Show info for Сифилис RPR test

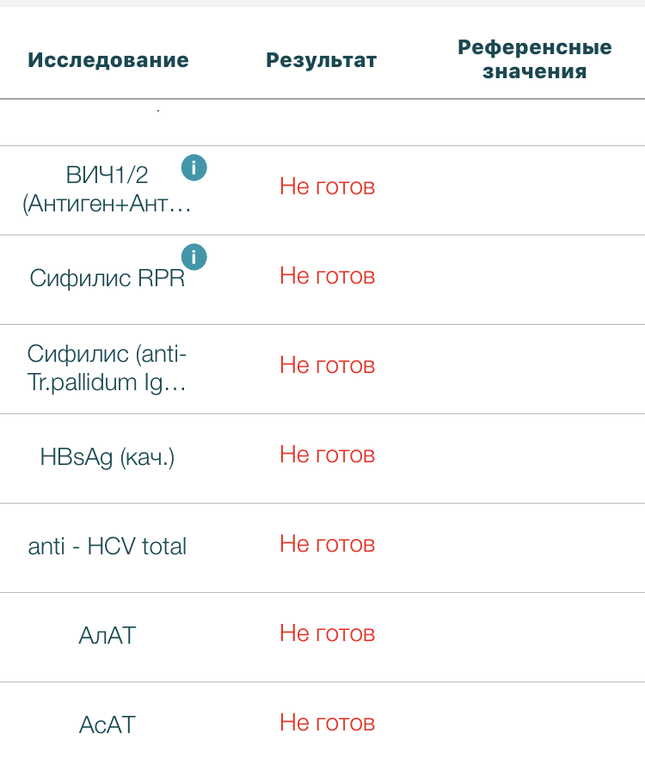tap(194, 257)
